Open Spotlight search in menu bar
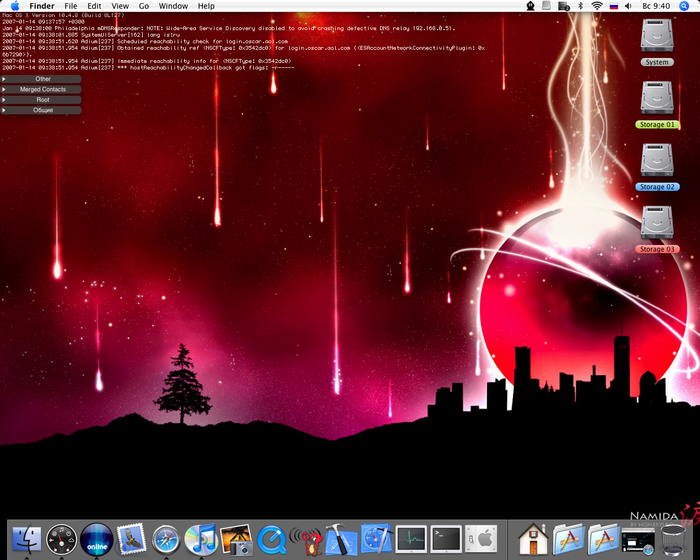The width and height of the screenshot is (700, 560). pyautogui.click(x=688, y=6)
